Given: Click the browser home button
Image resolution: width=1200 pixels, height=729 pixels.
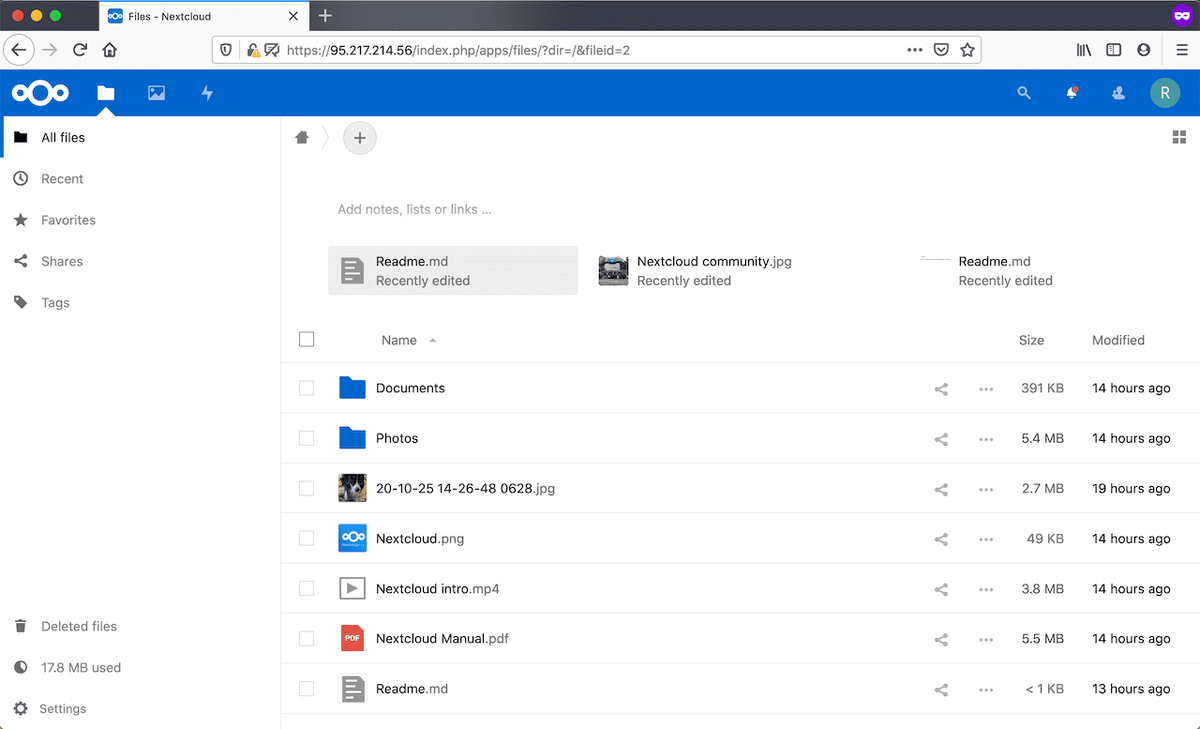Looking at the screenshot, I should (110, 49).
